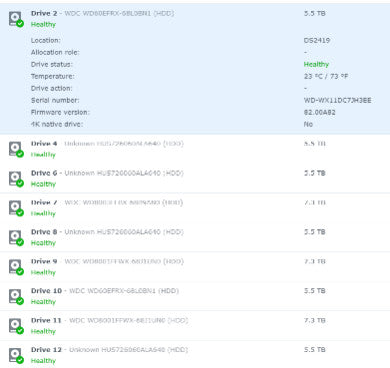Image resolution: width=390 pixels, height=368 pixels.
Task: Click the Drive 11 disk icon
Action: point(16,325)
